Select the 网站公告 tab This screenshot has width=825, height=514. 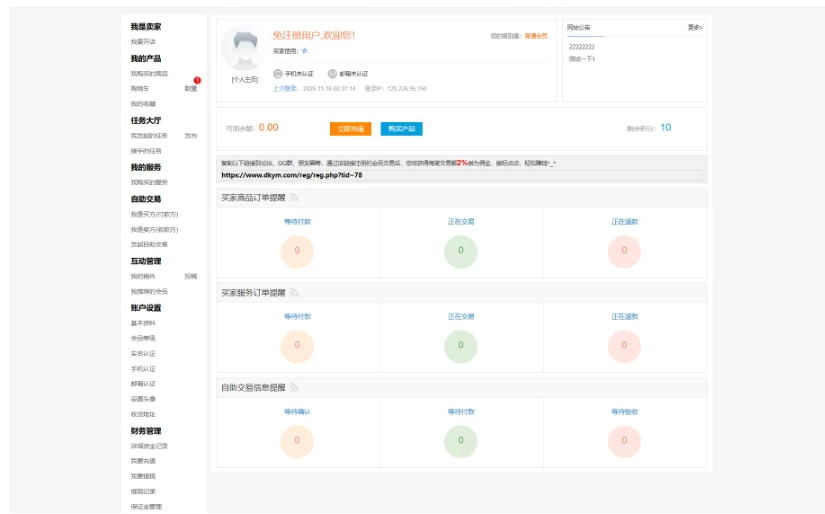[x=579, y=27]
